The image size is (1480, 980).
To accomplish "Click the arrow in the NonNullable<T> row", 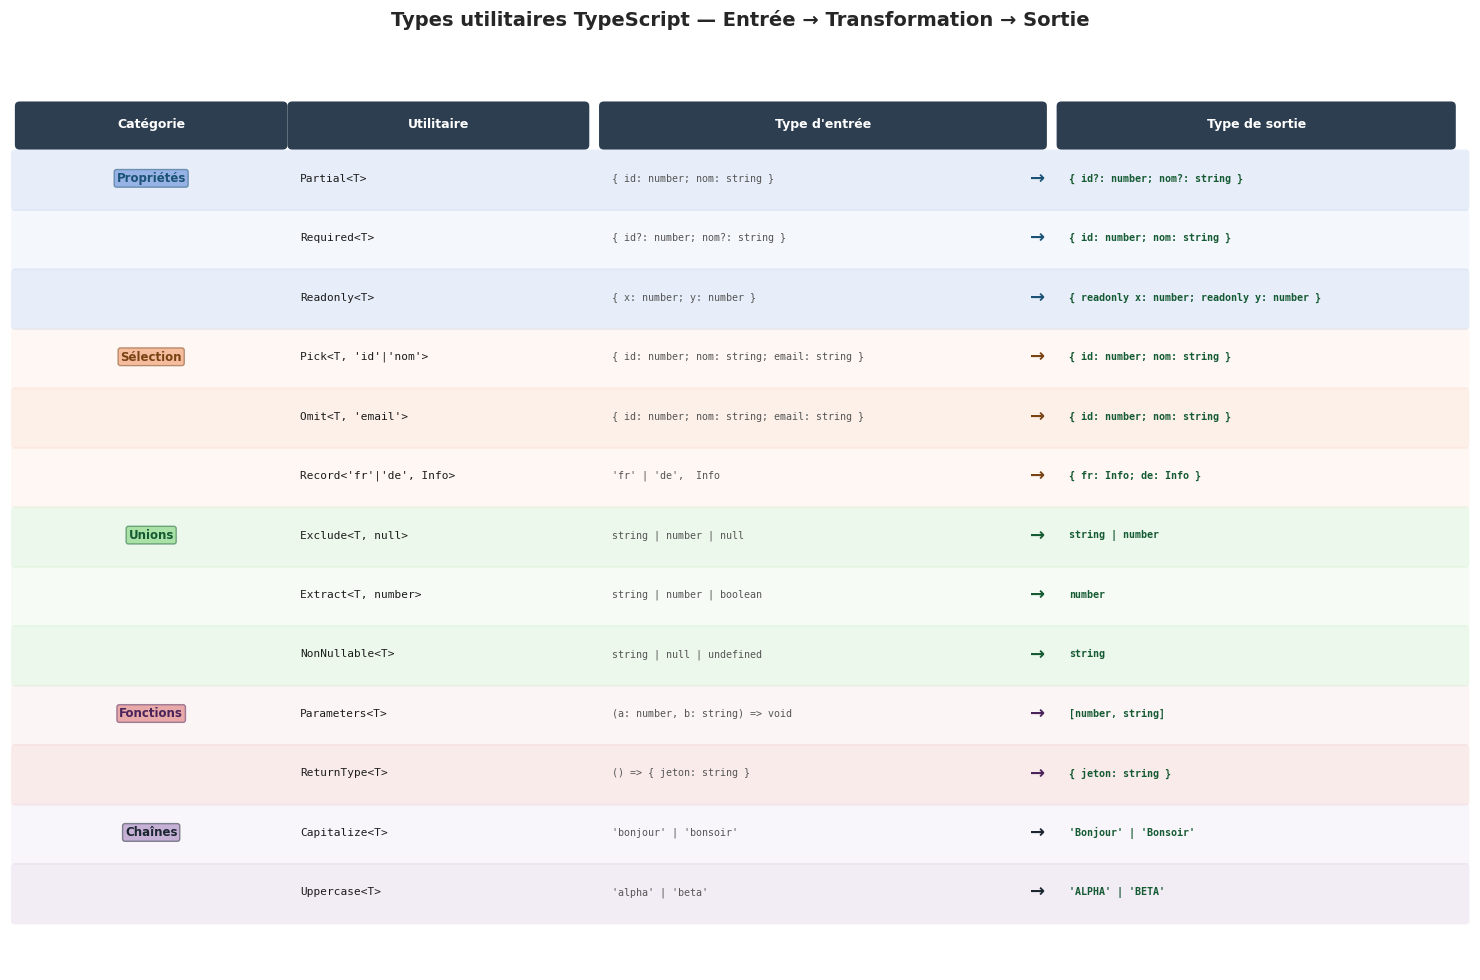I will (x=1037, y=655).
